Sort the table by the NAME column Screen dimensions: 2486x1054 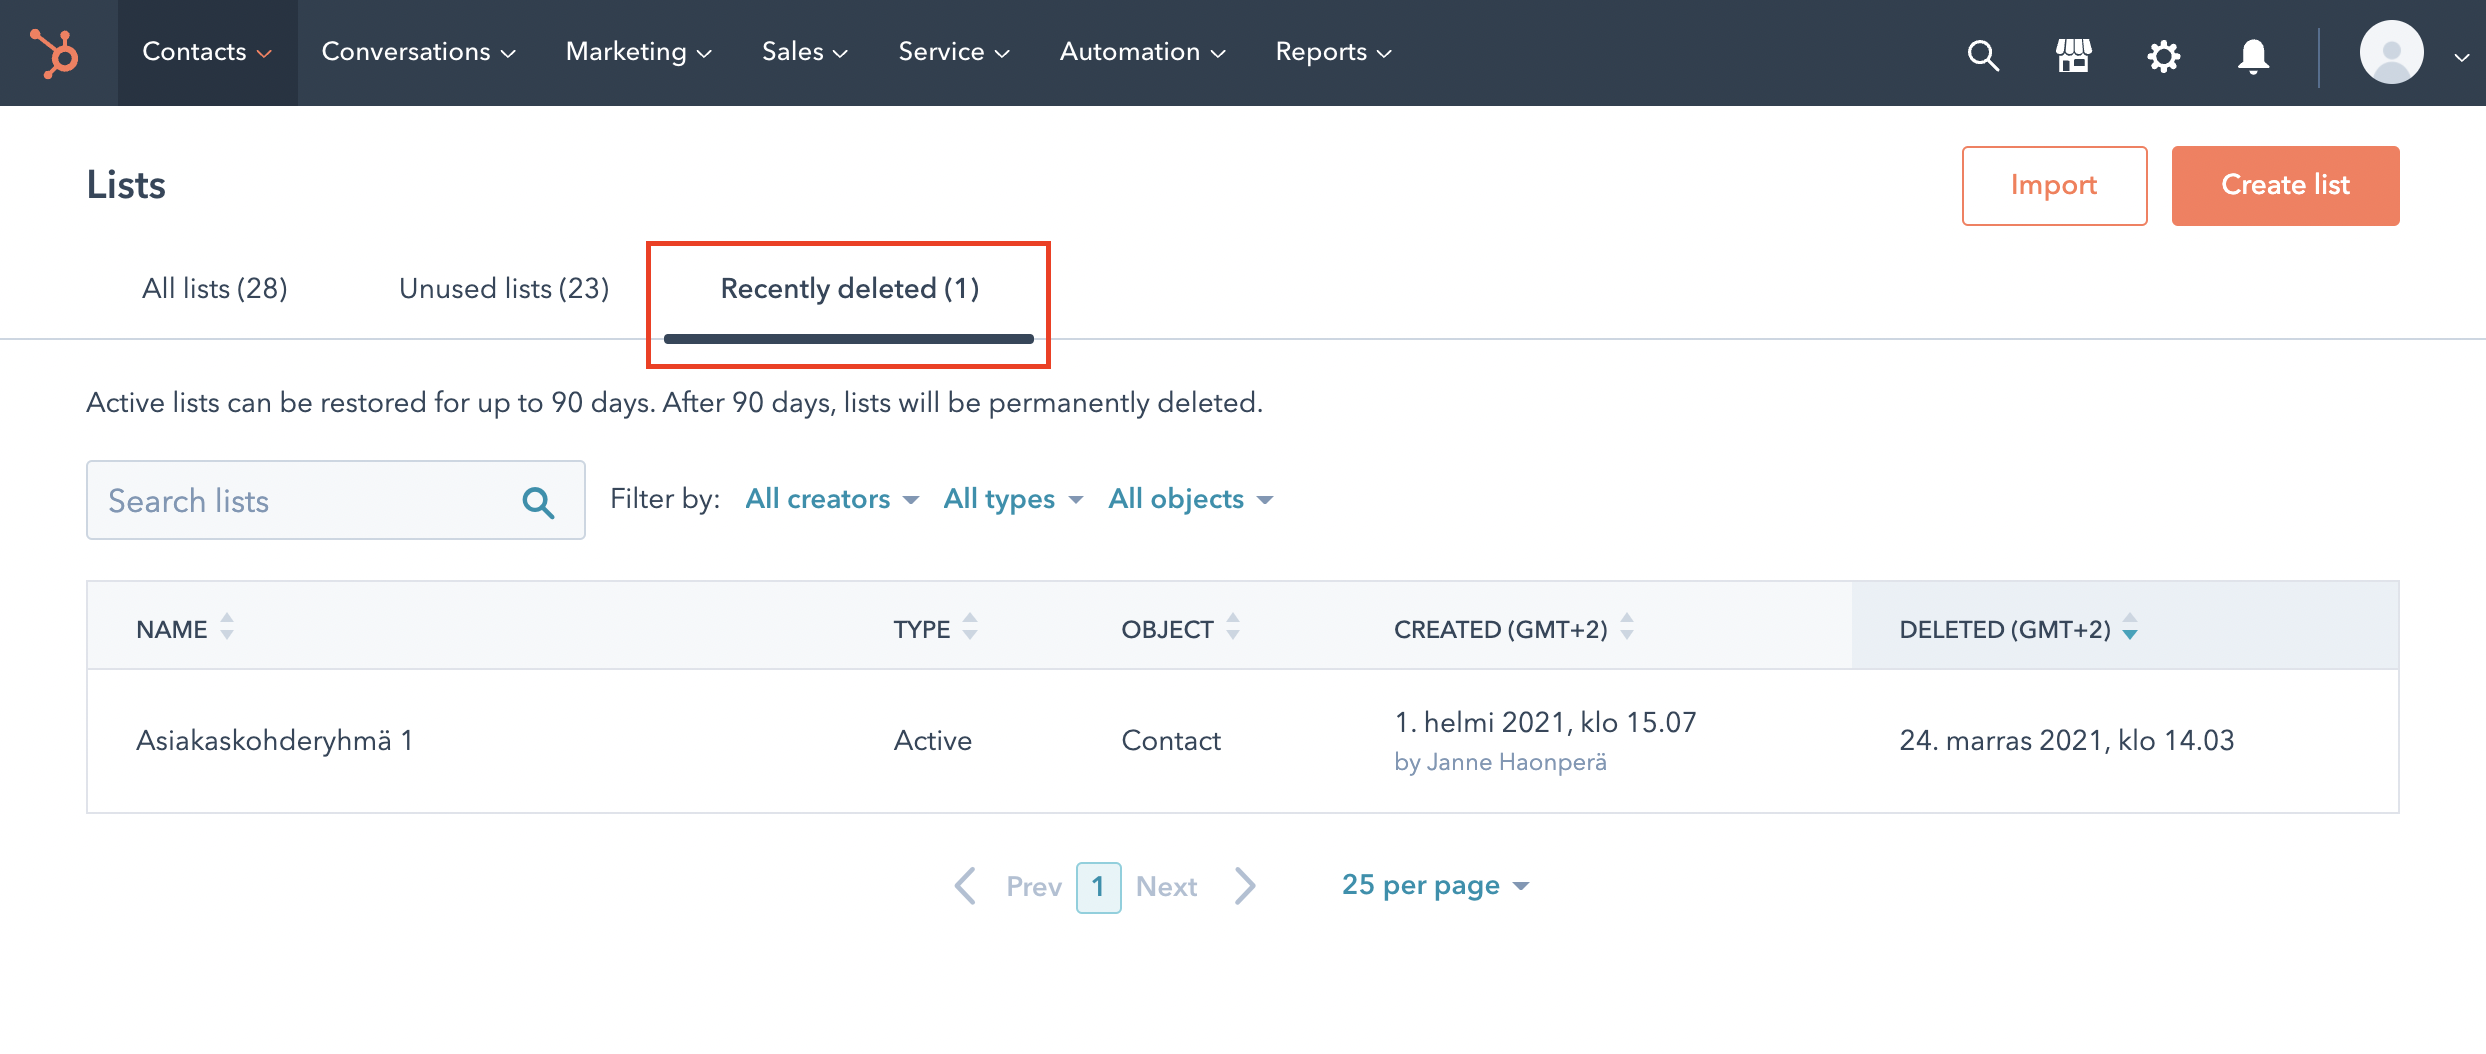pos(185,628)
